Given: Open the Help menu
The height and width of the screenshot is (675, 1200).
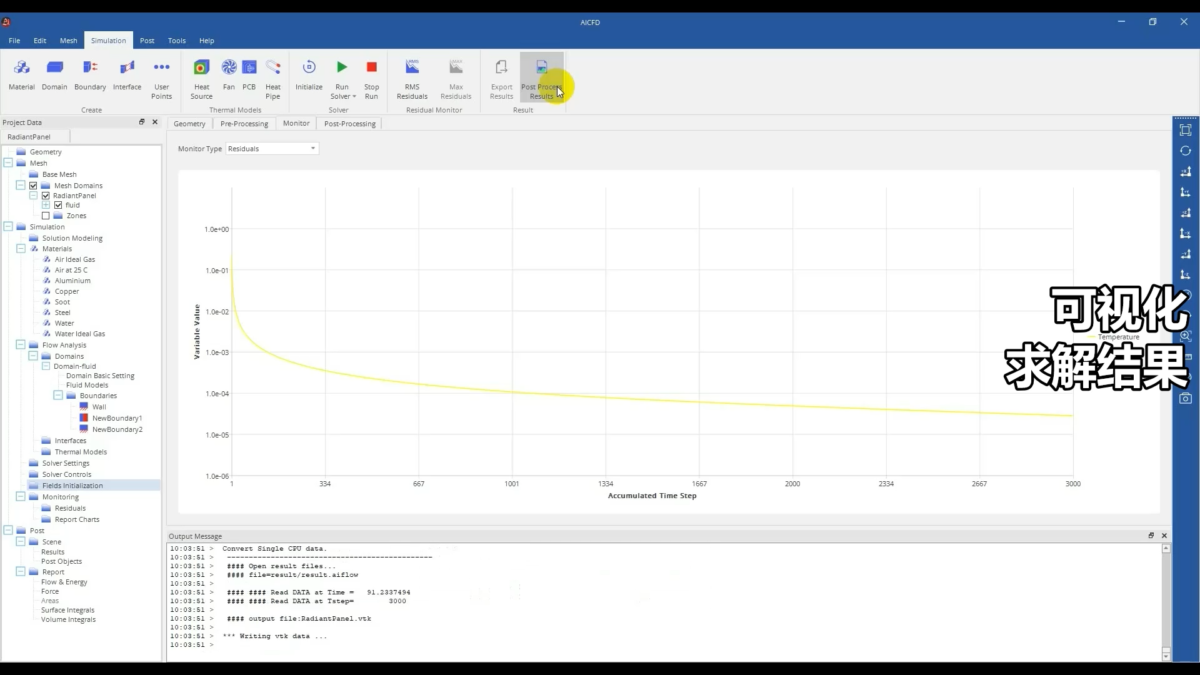Looking at the screenshot, I should pyautogui.click(x=207, y=41).
